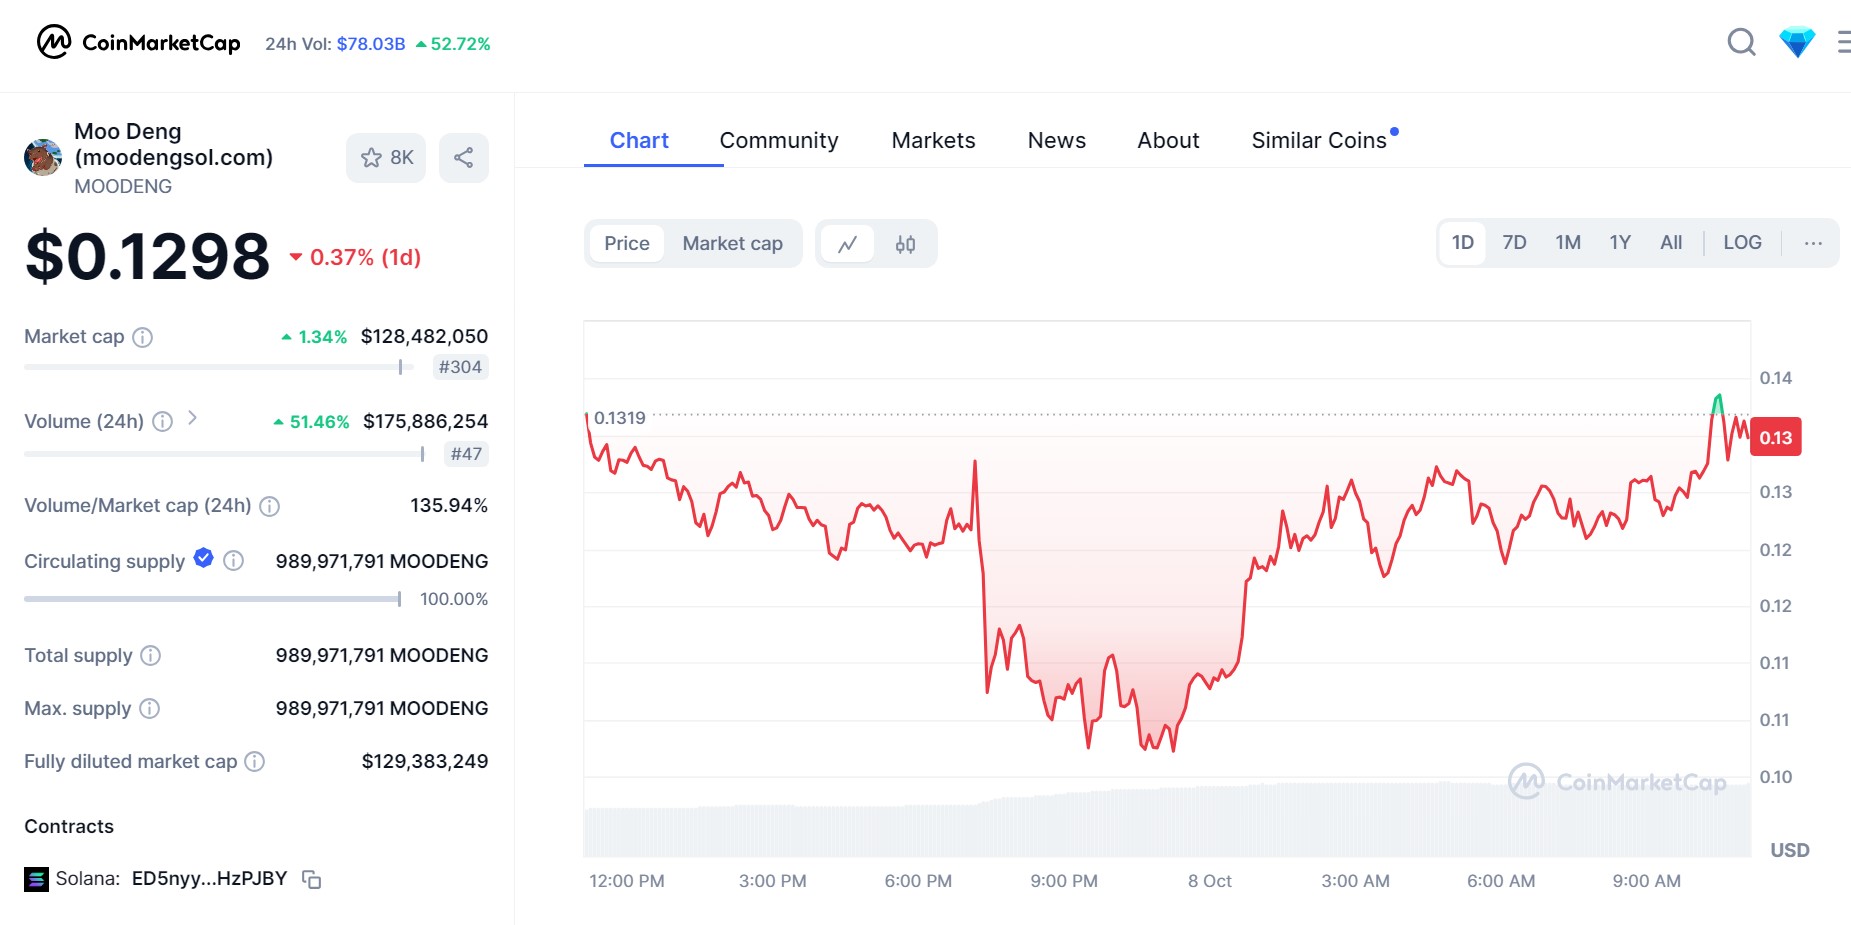The image size is (1851, 925).
Task: Copy the Solana contract address
Action: (x=312, y=880)
